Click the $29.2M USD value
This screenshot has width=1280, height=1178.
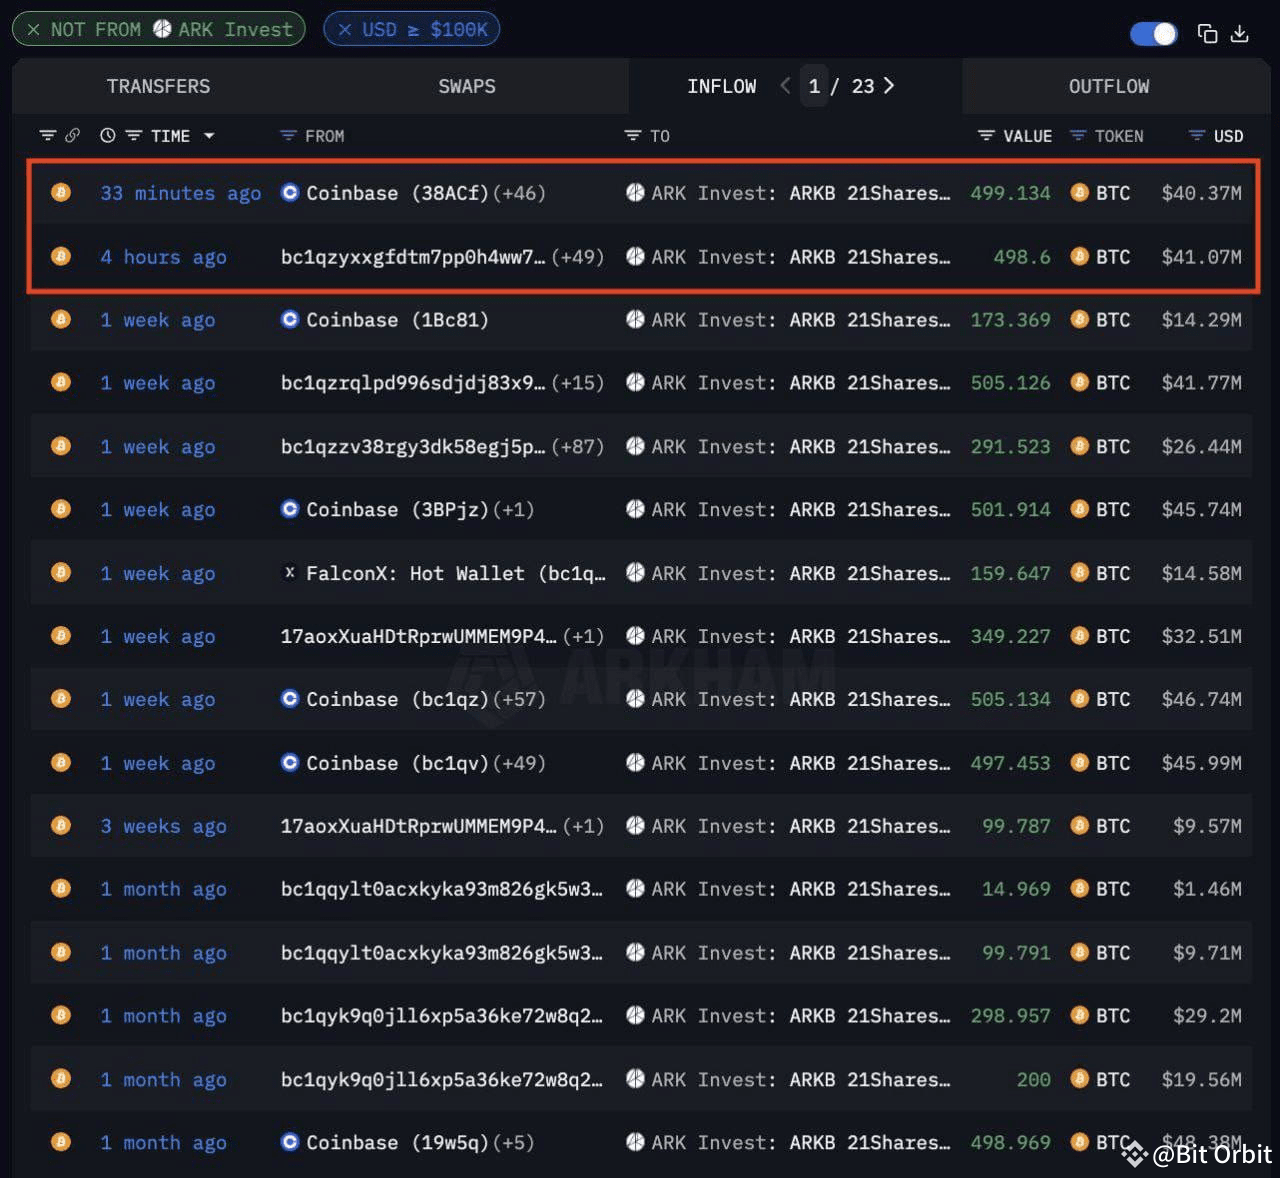1207,1016
